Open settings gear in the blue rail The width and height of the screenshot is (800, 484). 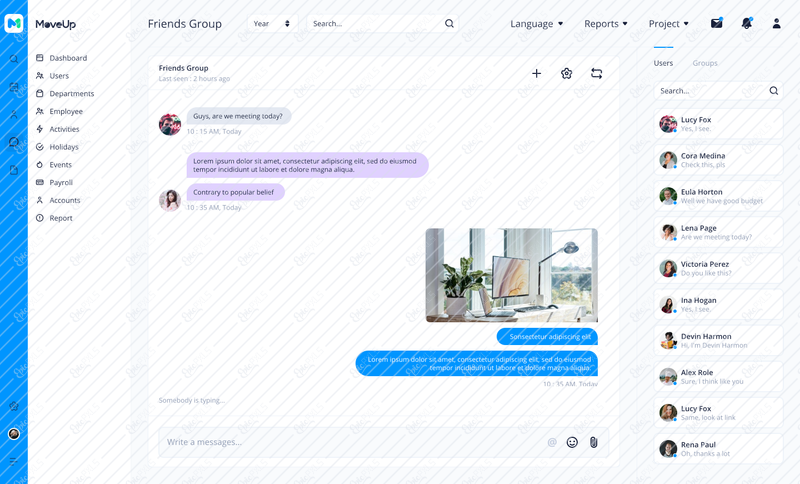[x=14, y=406]
